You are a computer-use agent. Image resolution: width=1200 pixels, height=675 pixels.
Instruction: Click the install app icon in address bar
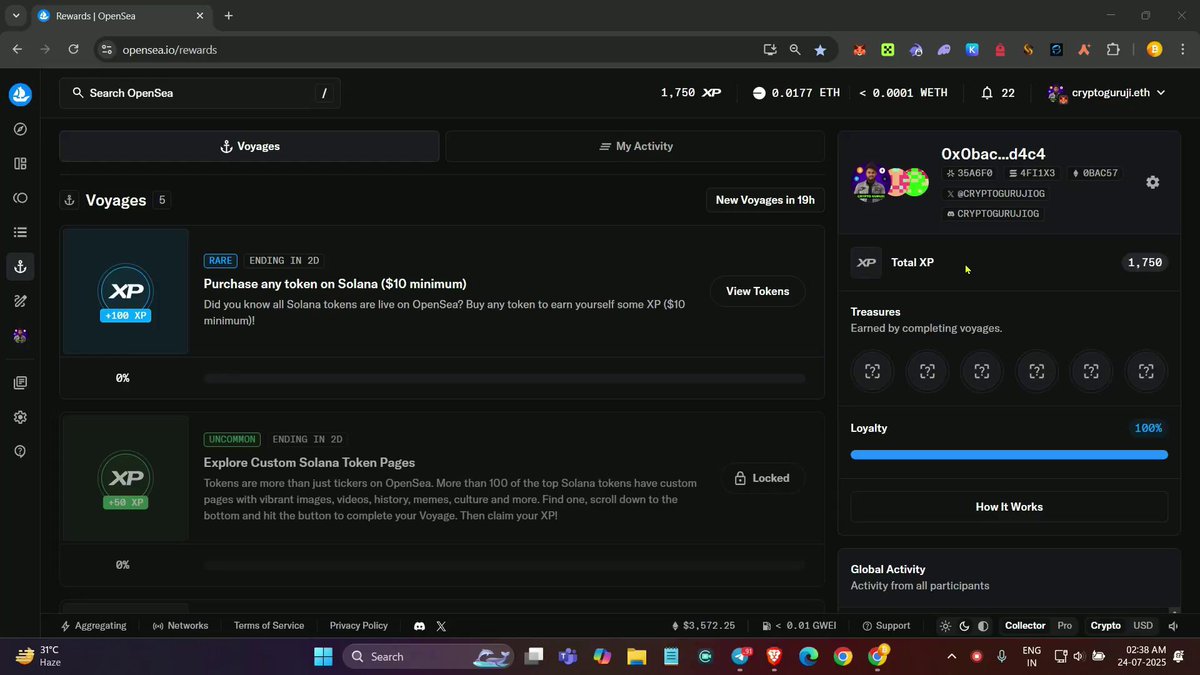click(x=769, y=49)
